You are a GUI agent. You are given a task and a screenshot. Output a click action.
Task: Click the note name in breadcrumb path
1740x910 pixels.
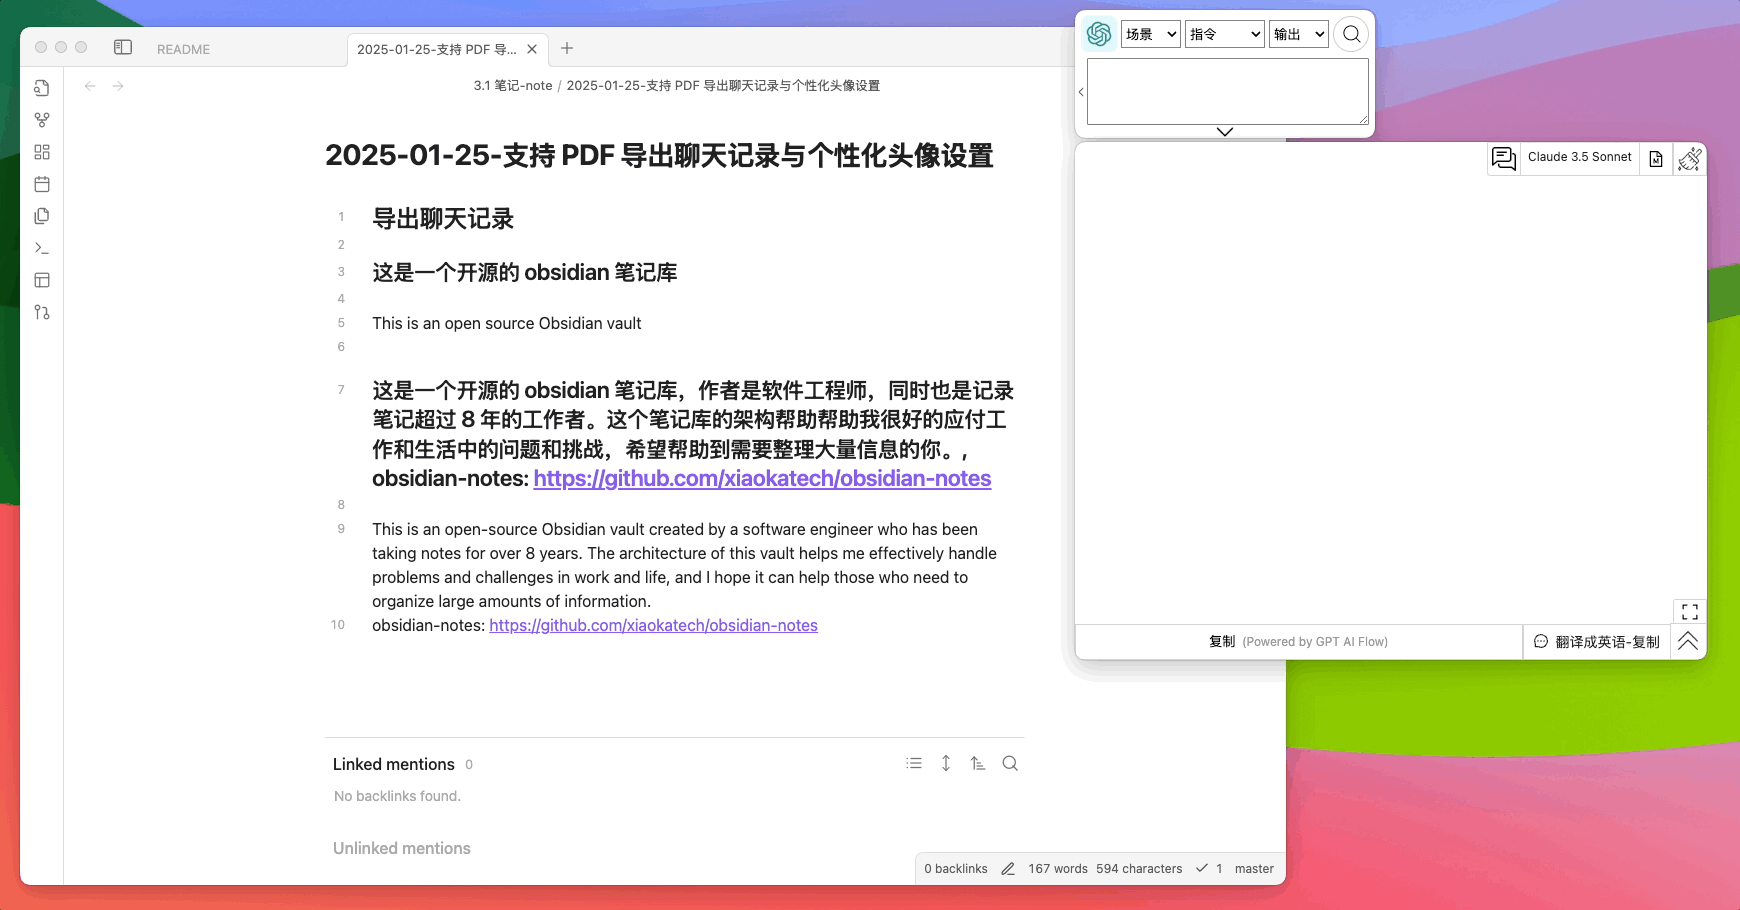[723, 86]
